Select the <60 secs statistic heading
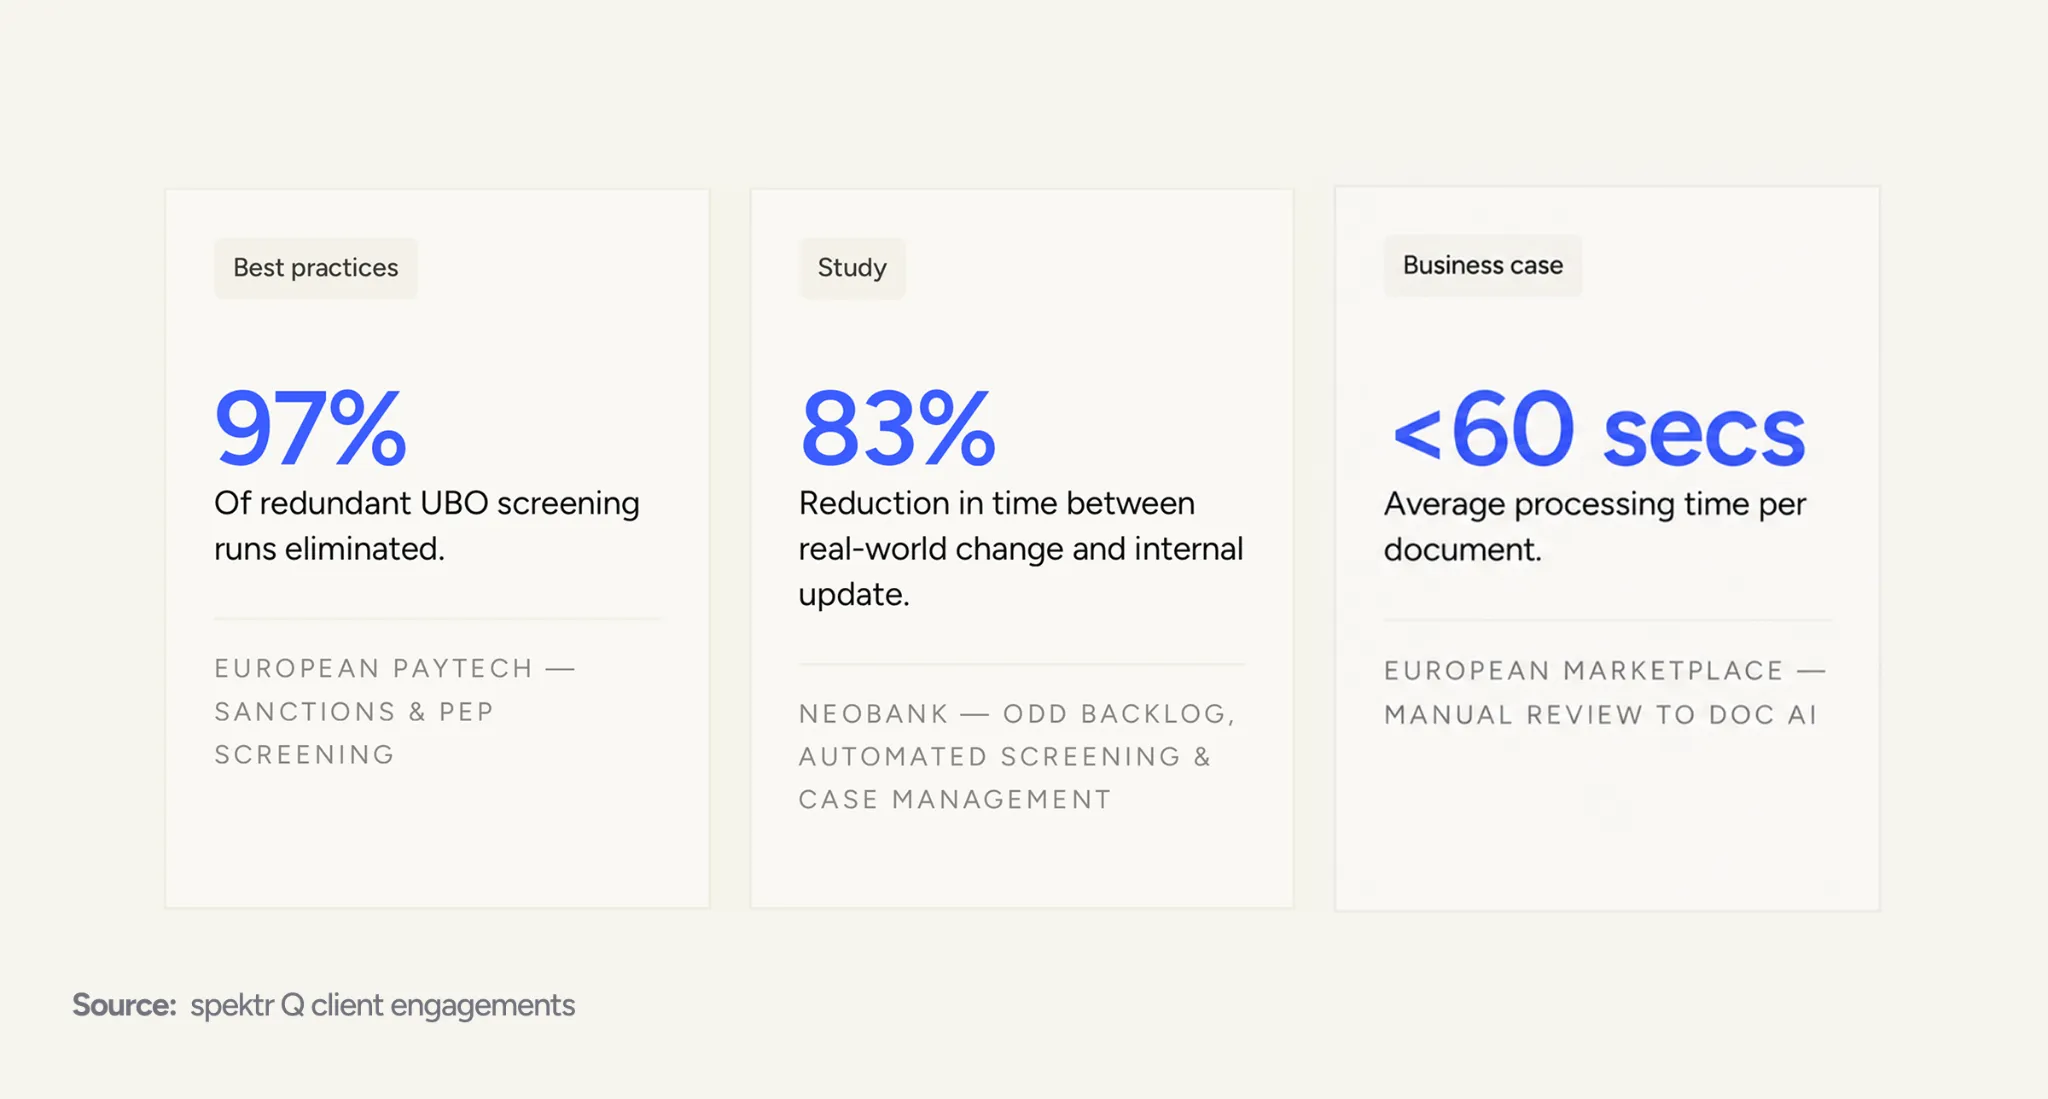This screenshot has height=1099, width=2048. point(1598,430)
